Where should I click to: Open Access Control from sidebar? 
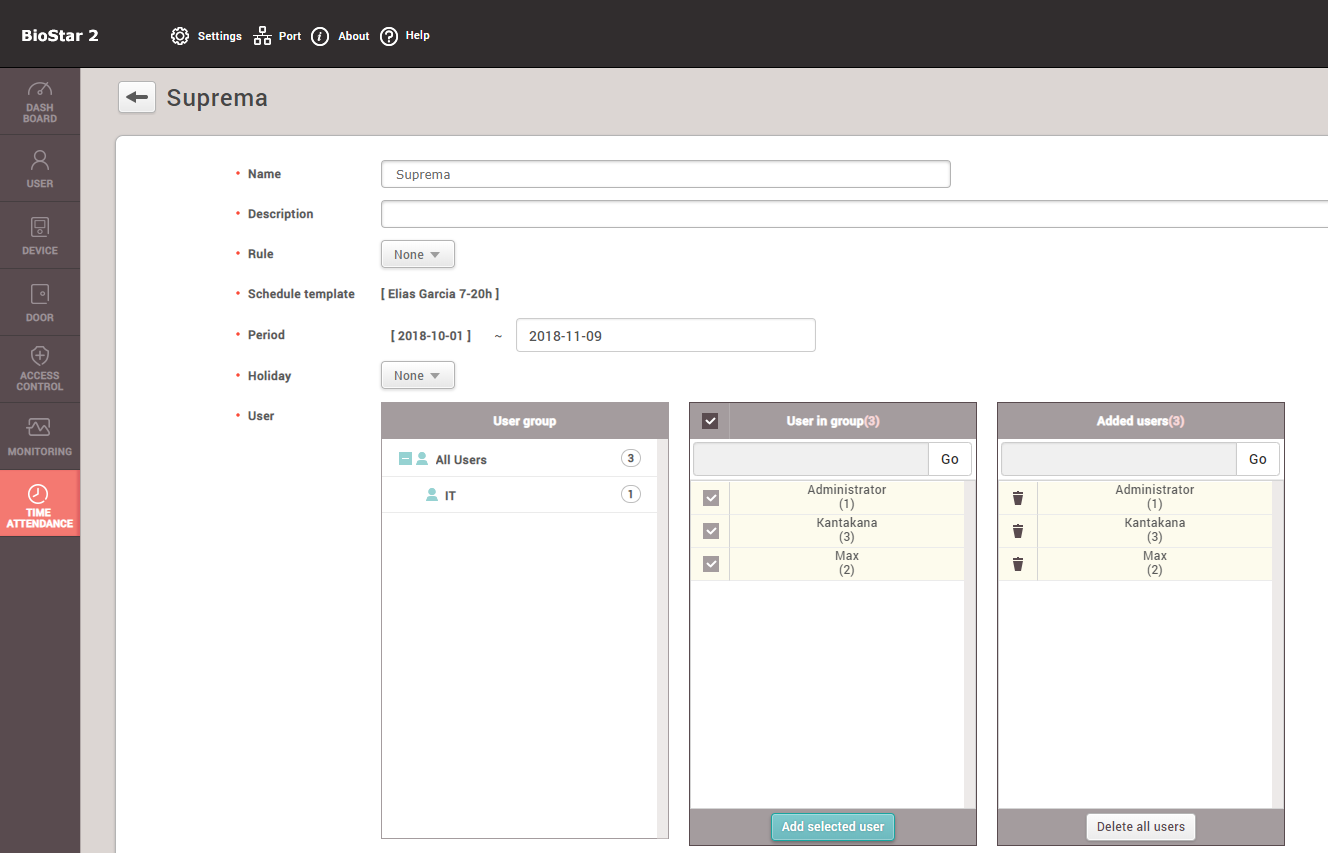coord(40,369)
